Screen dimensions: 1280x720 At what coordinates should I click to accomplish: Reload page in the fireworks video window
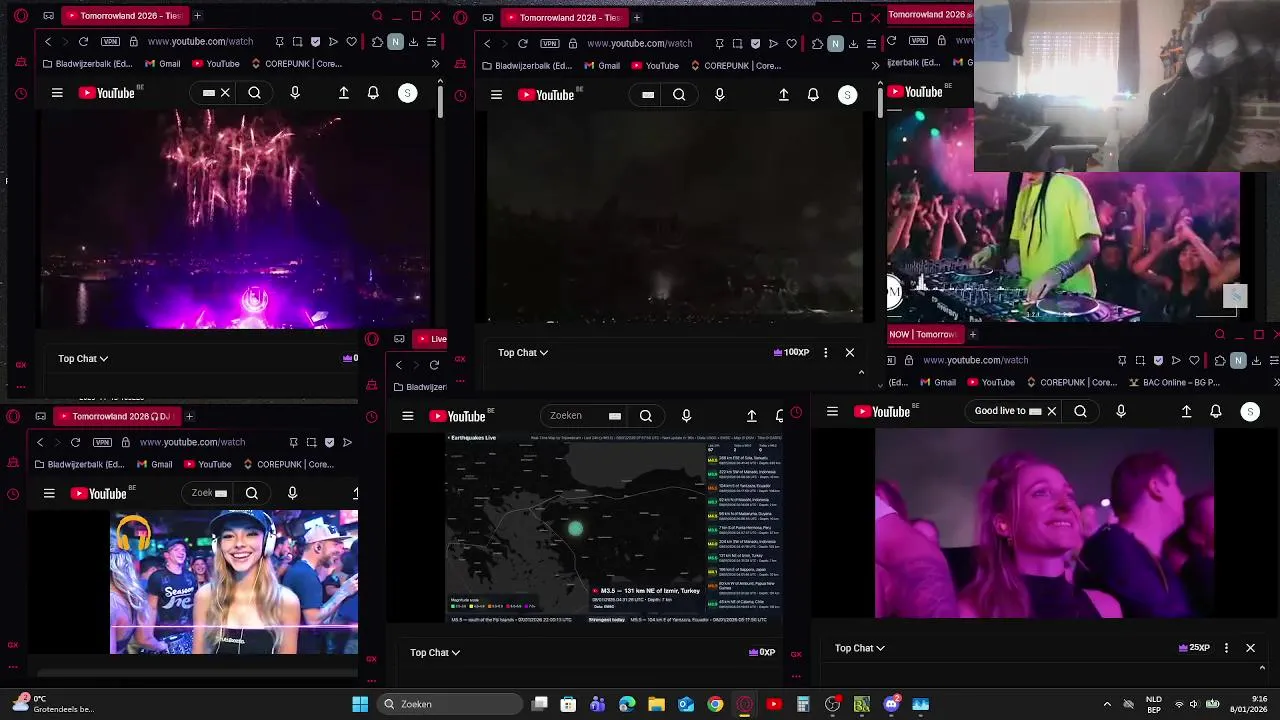(83, 42)
